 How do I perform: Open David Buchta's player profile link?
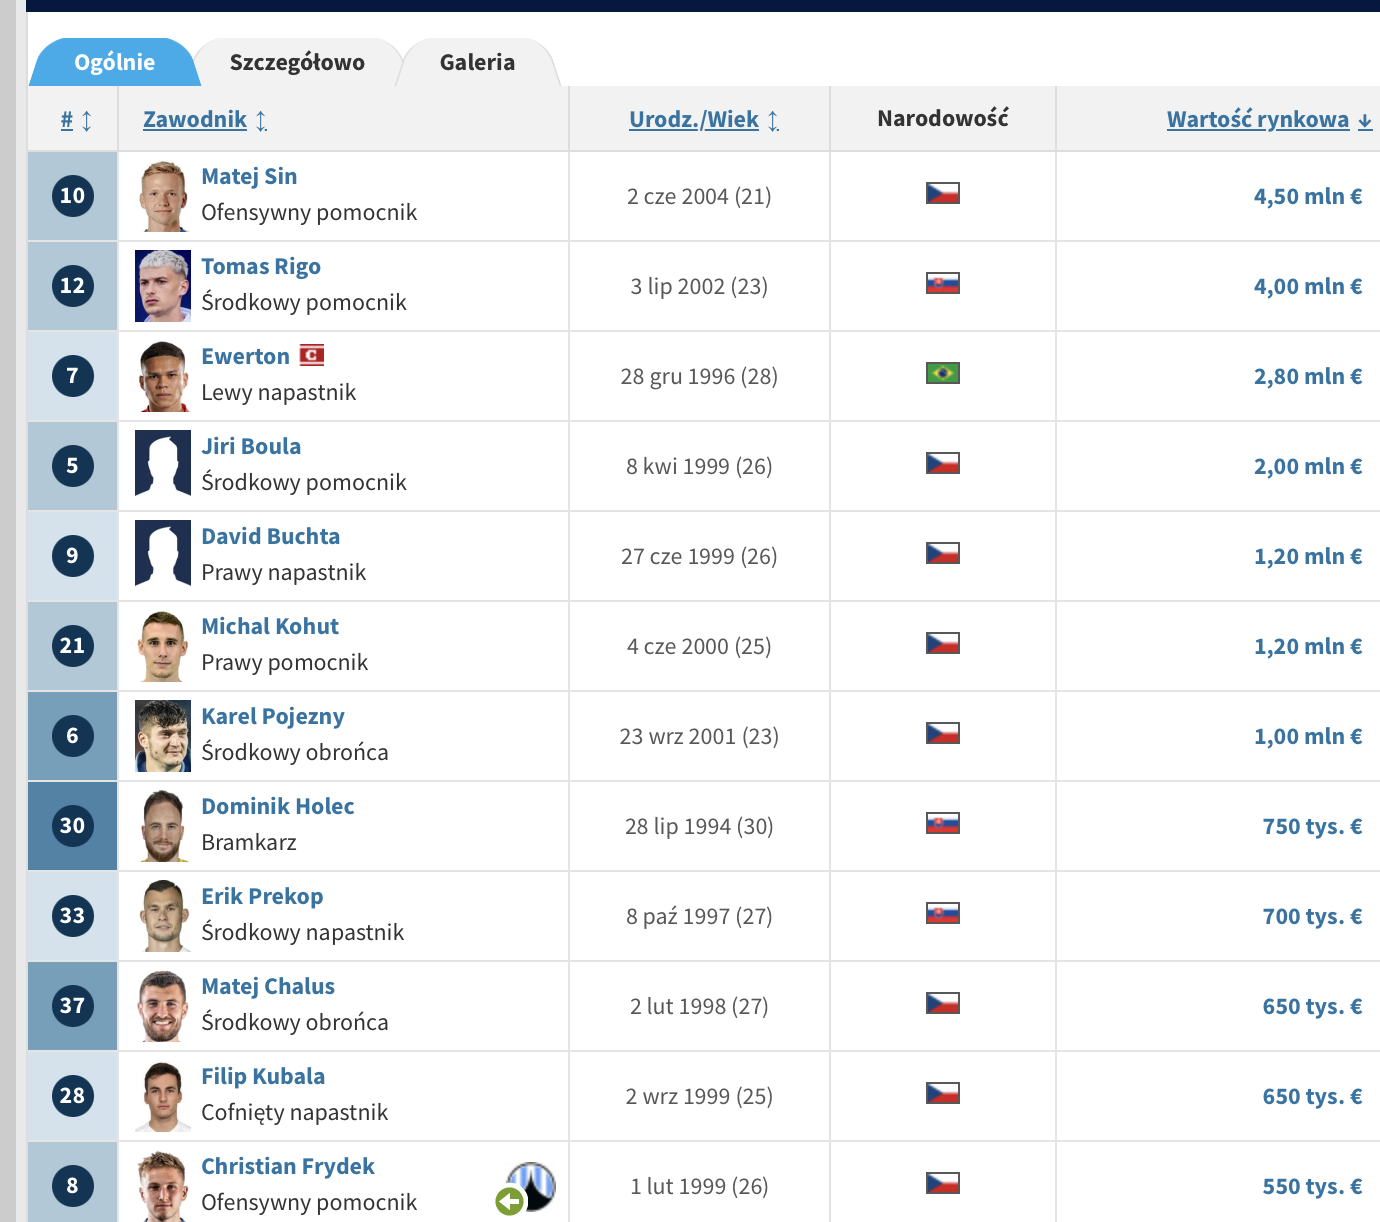270,537
